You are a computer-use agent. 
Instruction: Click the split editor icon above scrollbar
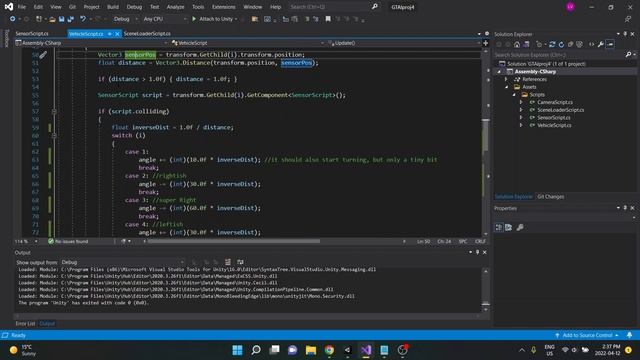[485, 43]
